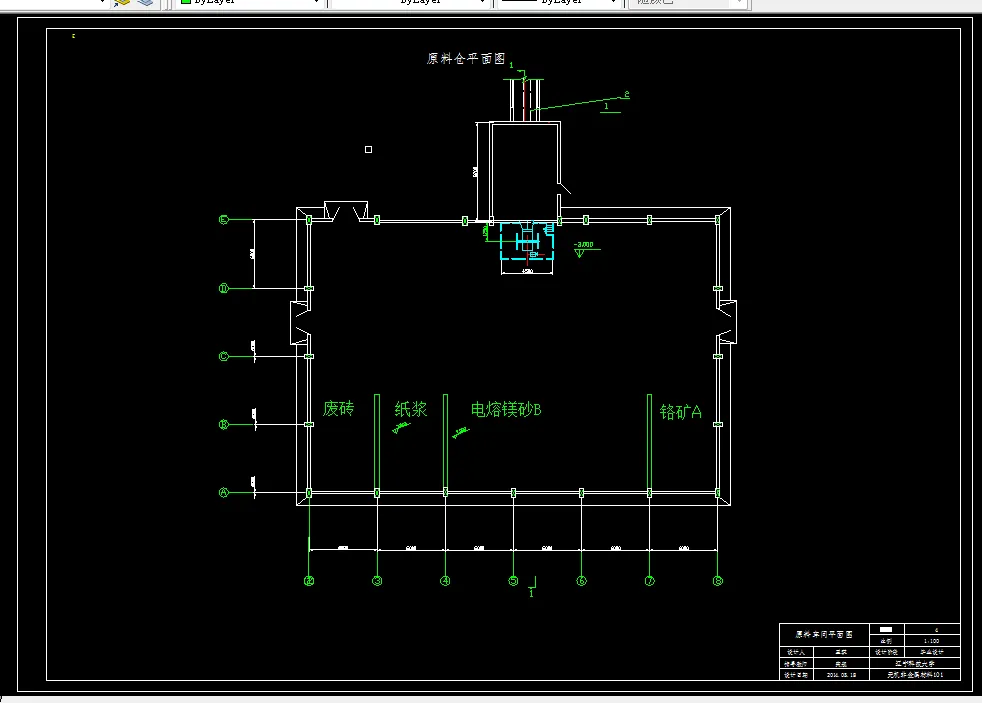Click axis bubble C on left side

click(x=224, y=357)
